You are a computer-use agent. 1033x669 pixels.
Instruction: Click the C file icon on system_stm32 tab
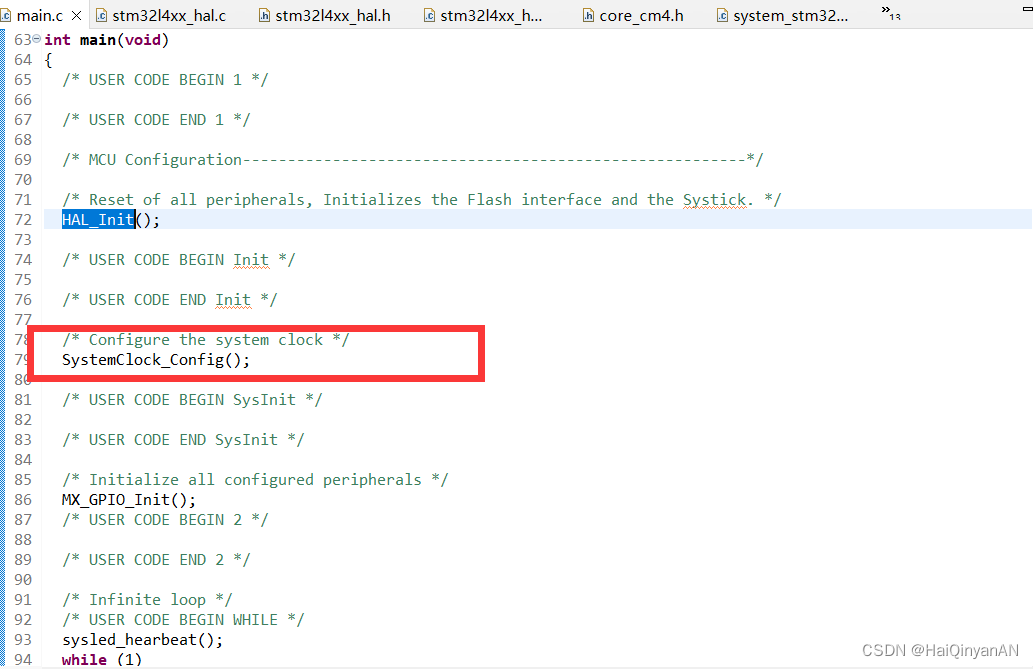(721, 15)
